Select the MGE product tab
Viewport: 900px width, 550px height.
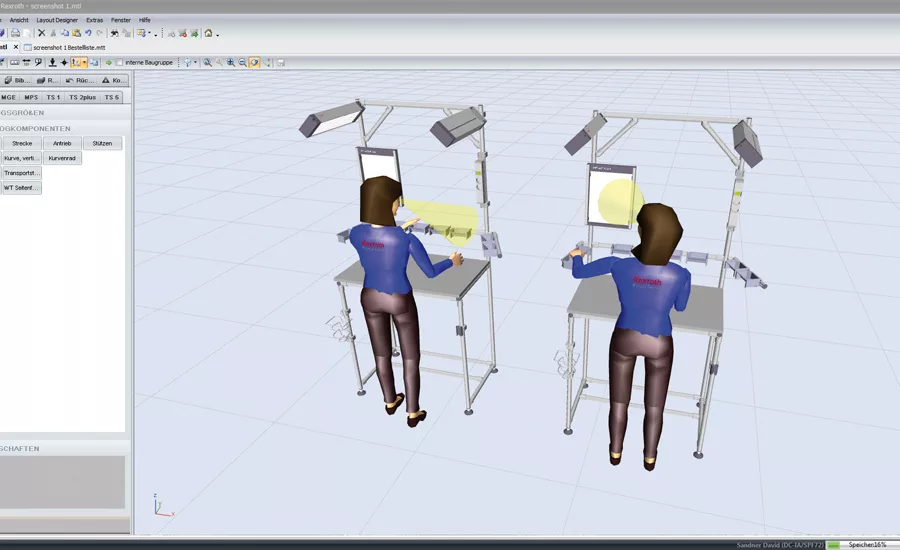9,98
